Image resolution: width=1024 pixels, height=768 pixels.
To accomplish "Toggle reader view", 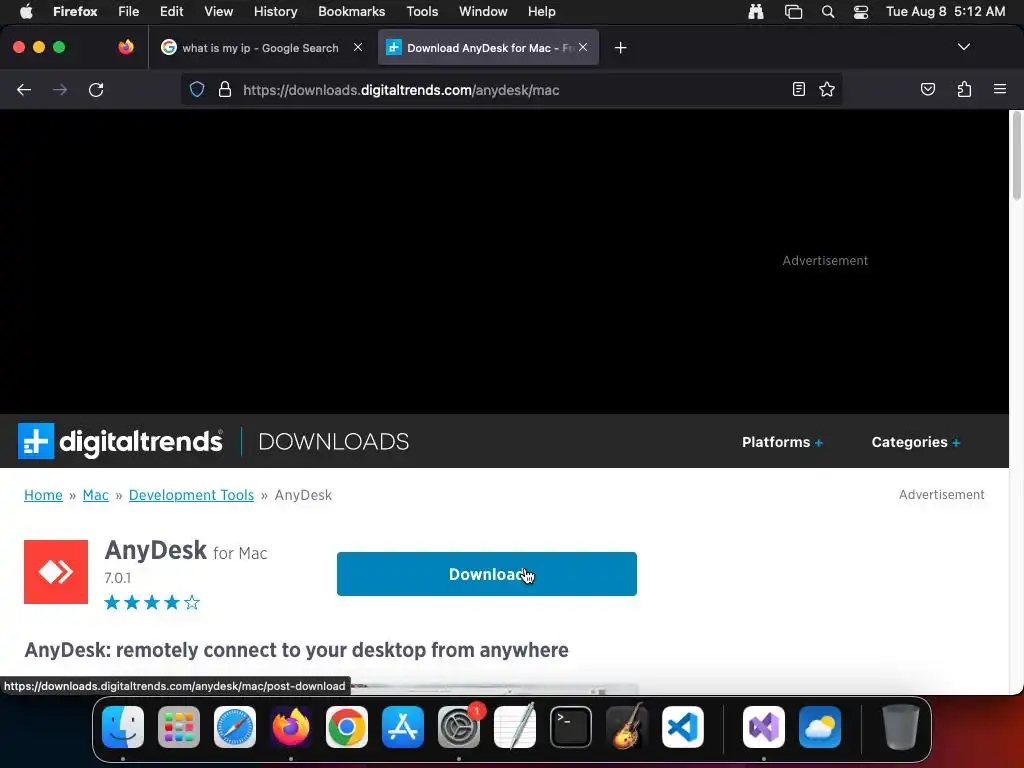I will (798, 89).
